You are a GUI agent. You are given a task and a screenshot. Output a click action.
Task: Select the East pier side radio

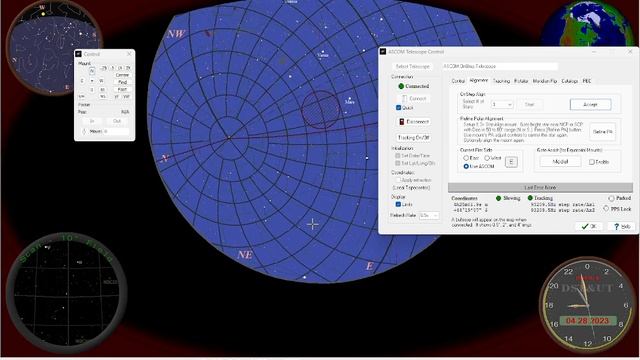pos(466,158)
